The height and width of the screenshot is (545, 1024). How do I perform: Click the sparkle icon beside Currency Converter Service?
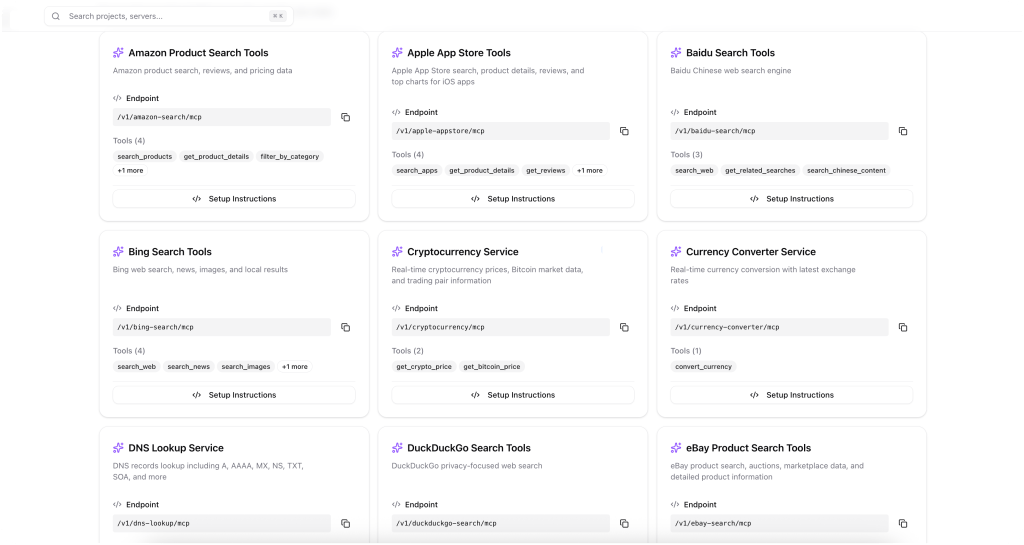[x=676, y=252]
